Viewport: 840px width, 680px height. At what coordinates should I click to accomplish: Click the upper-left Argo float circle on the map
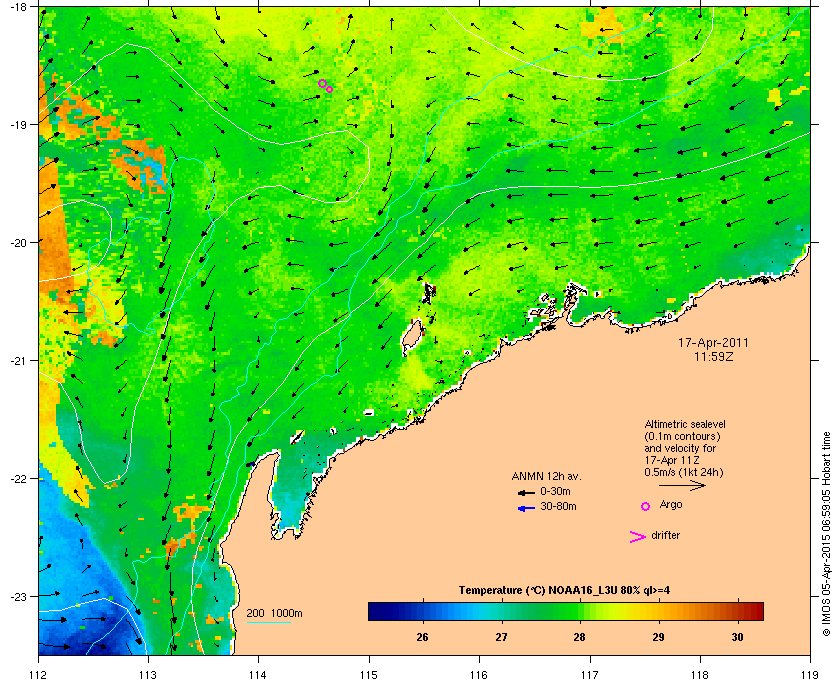point(322,83)
